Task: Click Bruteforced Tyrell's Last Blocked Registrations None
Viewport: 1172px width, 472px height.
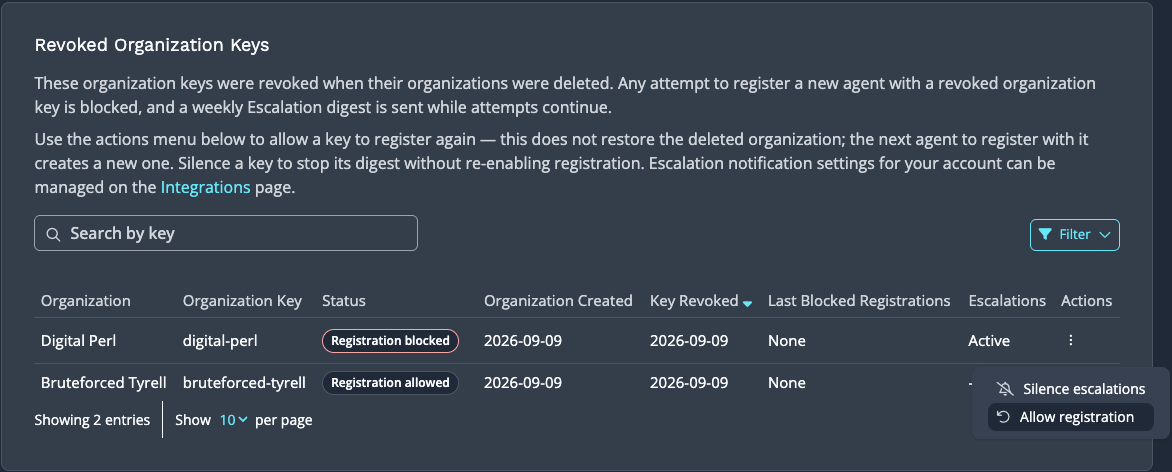Action: click(x=786, y=383)
